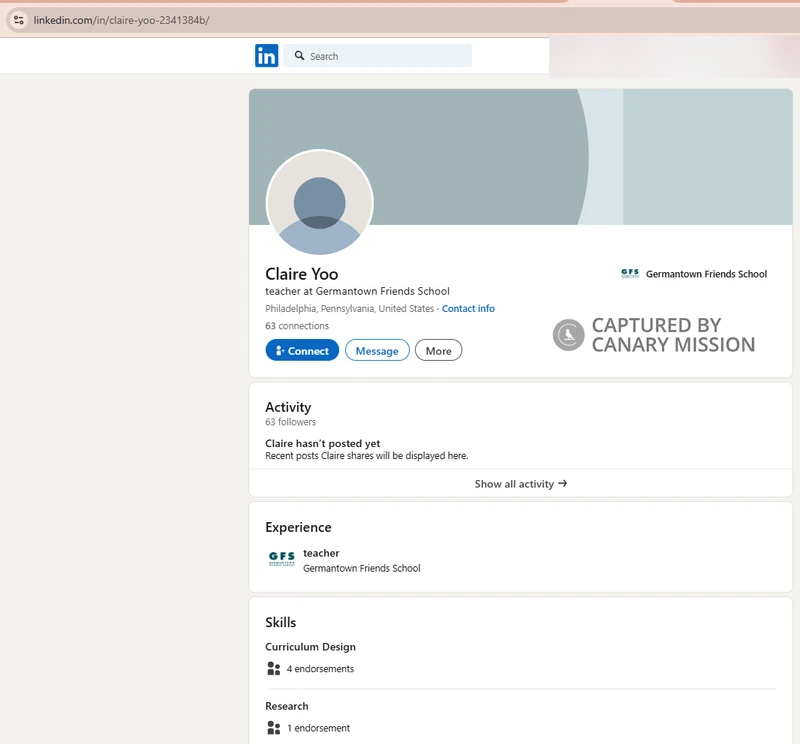The image size is (800, 744).
Task: Click Show all activity link
Action: point(520,484)
